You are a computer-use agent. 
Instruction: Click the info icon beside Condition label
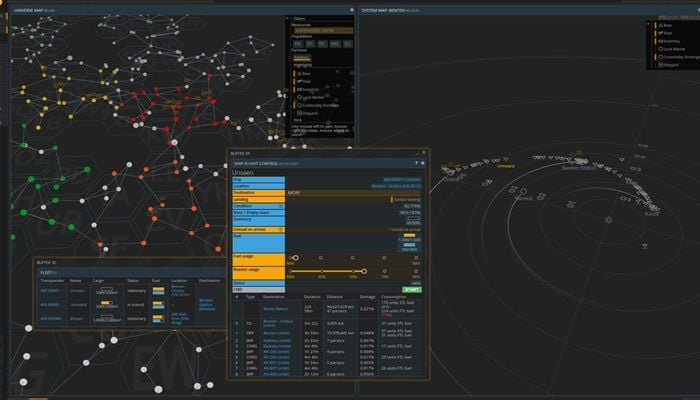click(281, 206)
